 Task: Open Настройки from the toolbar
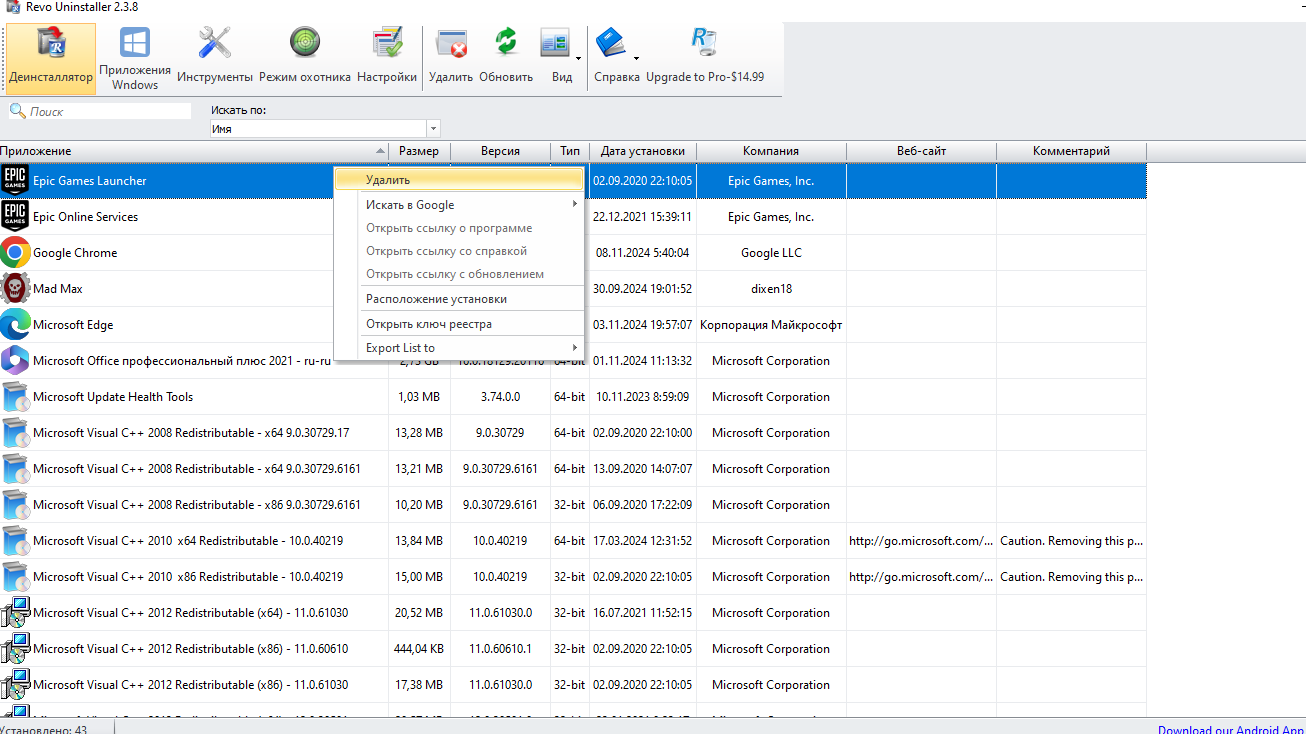387,58
